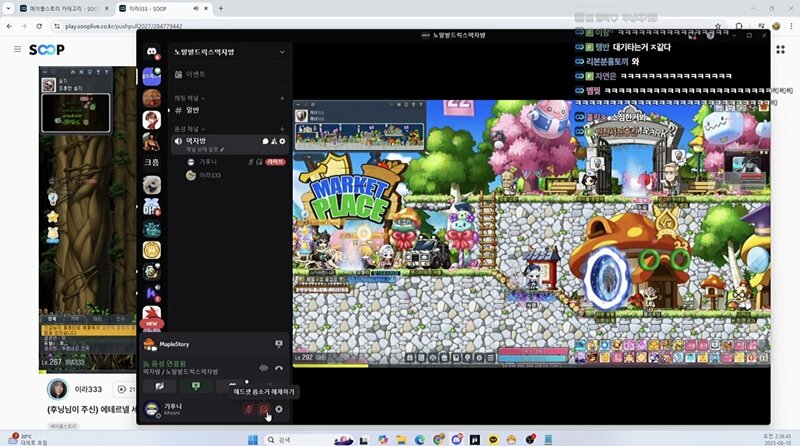The image size is (800, 446).
Task: Click the browser address bar URL
Action: [x=123, y=27]
